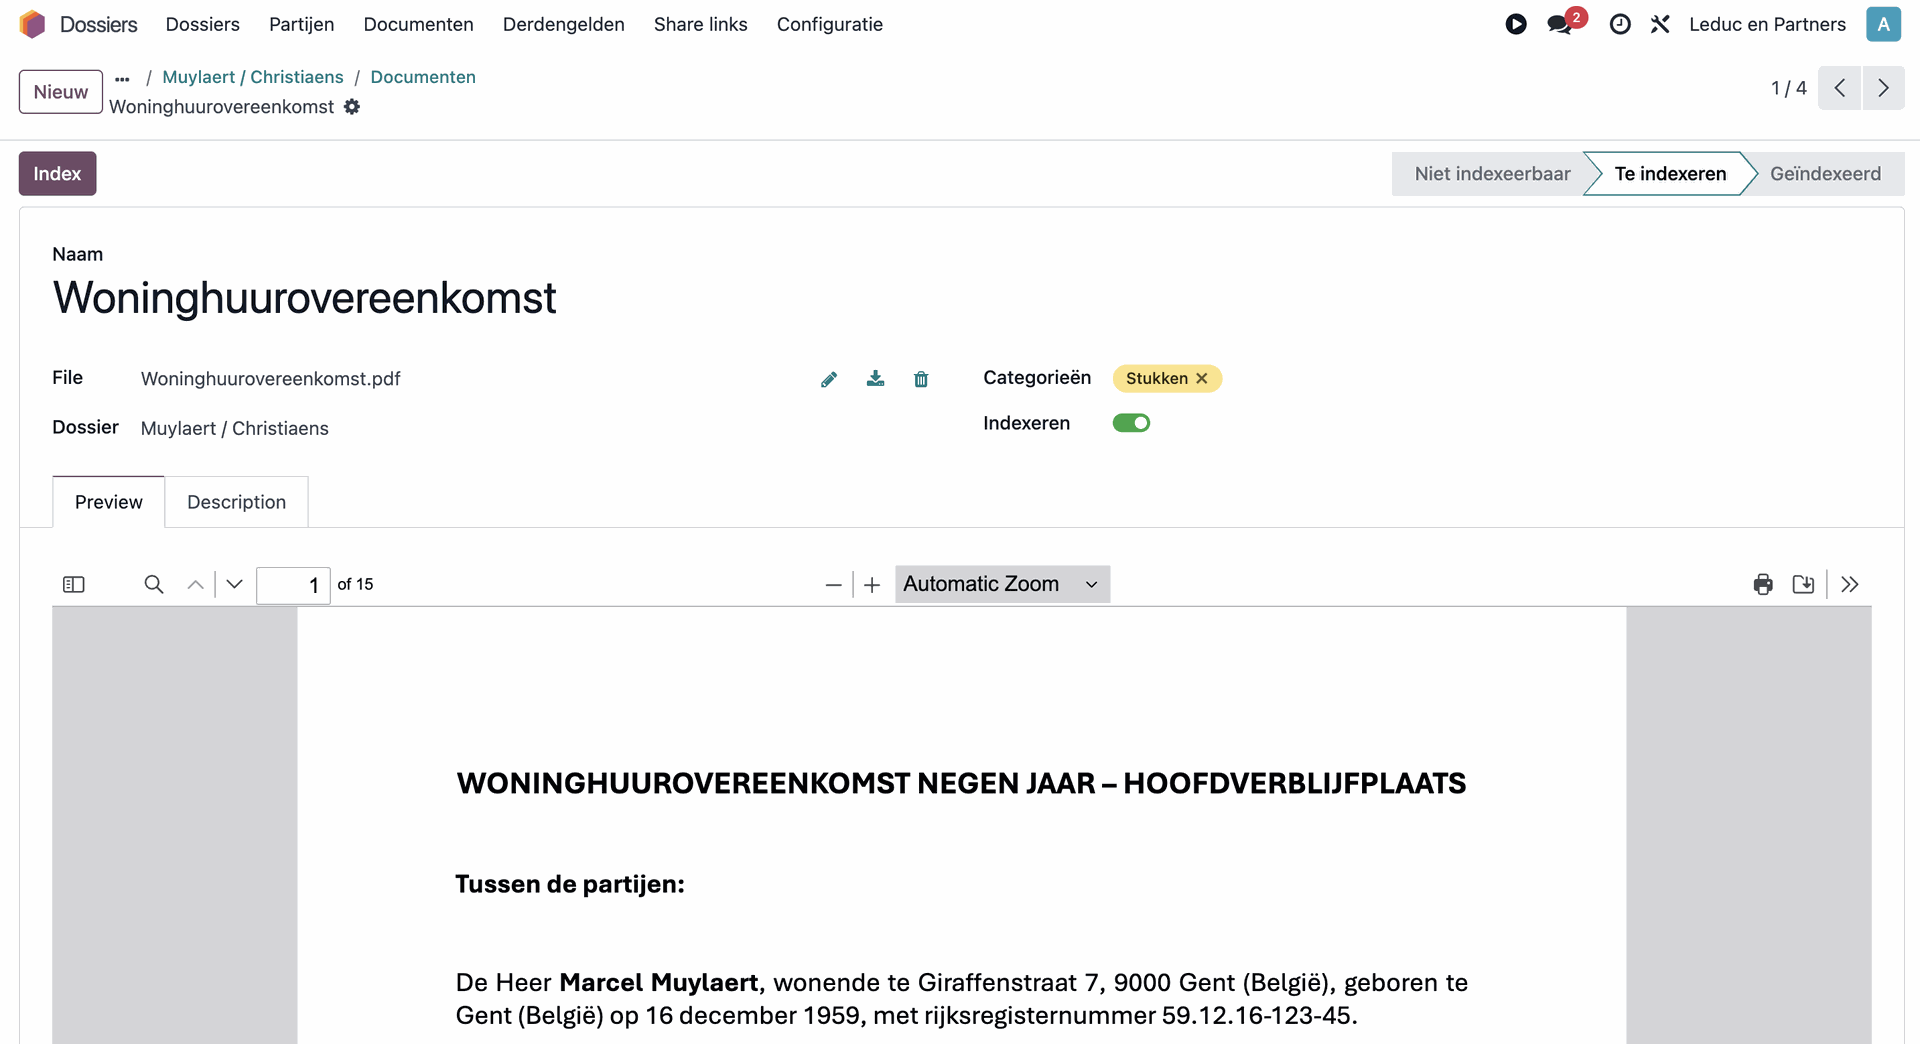Delete the file with trash icon
This screenshot has height=1044, width=1920.
tap(921, 379)
